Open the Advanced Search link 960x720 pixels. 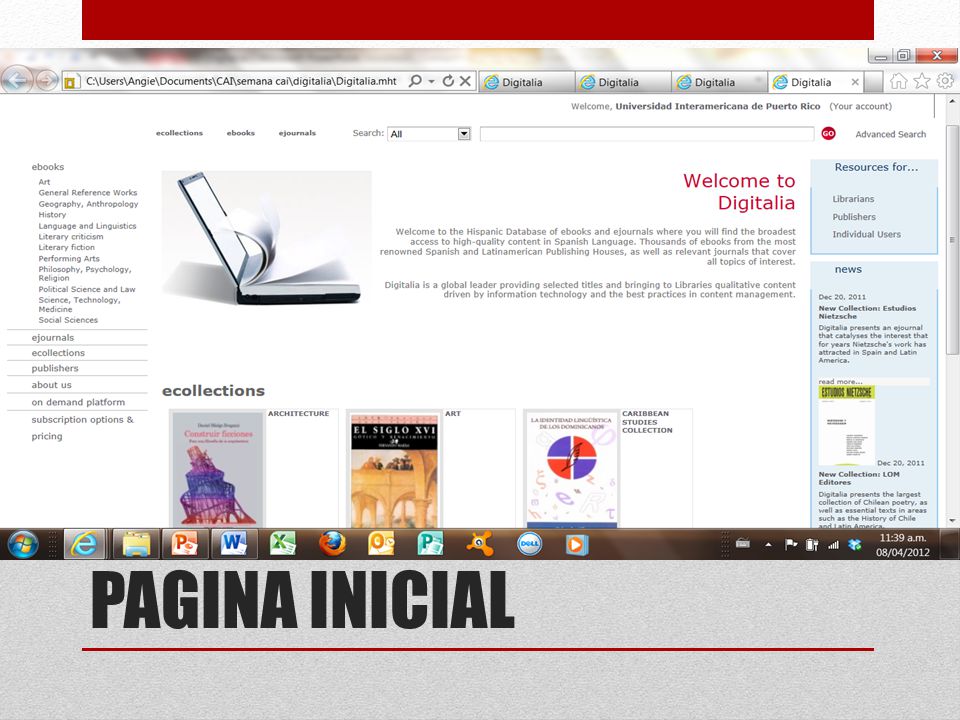[891, 134]
